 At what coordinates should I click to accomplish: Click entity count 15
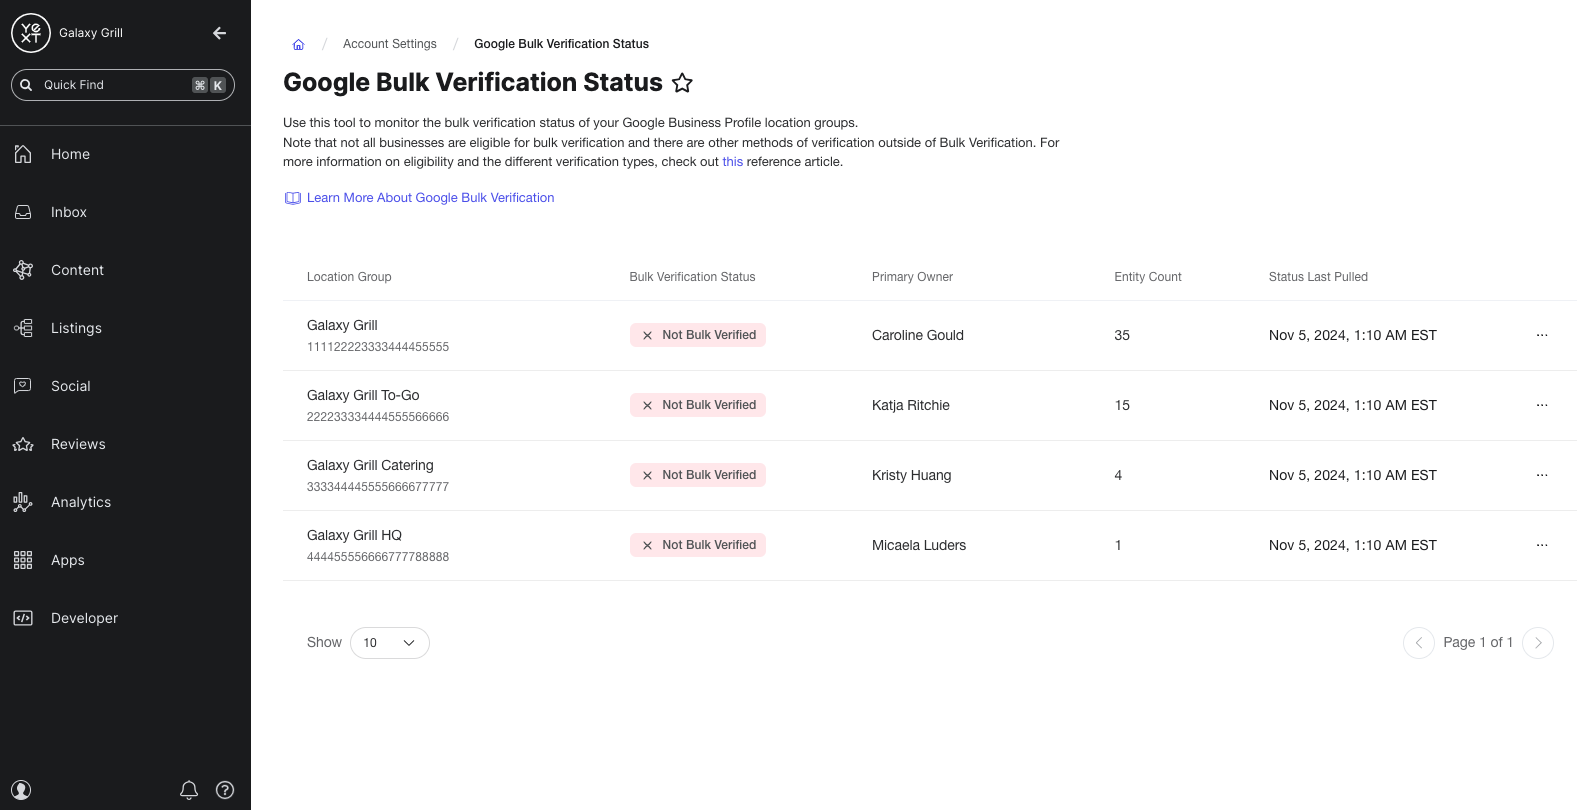click(1122, 405)
